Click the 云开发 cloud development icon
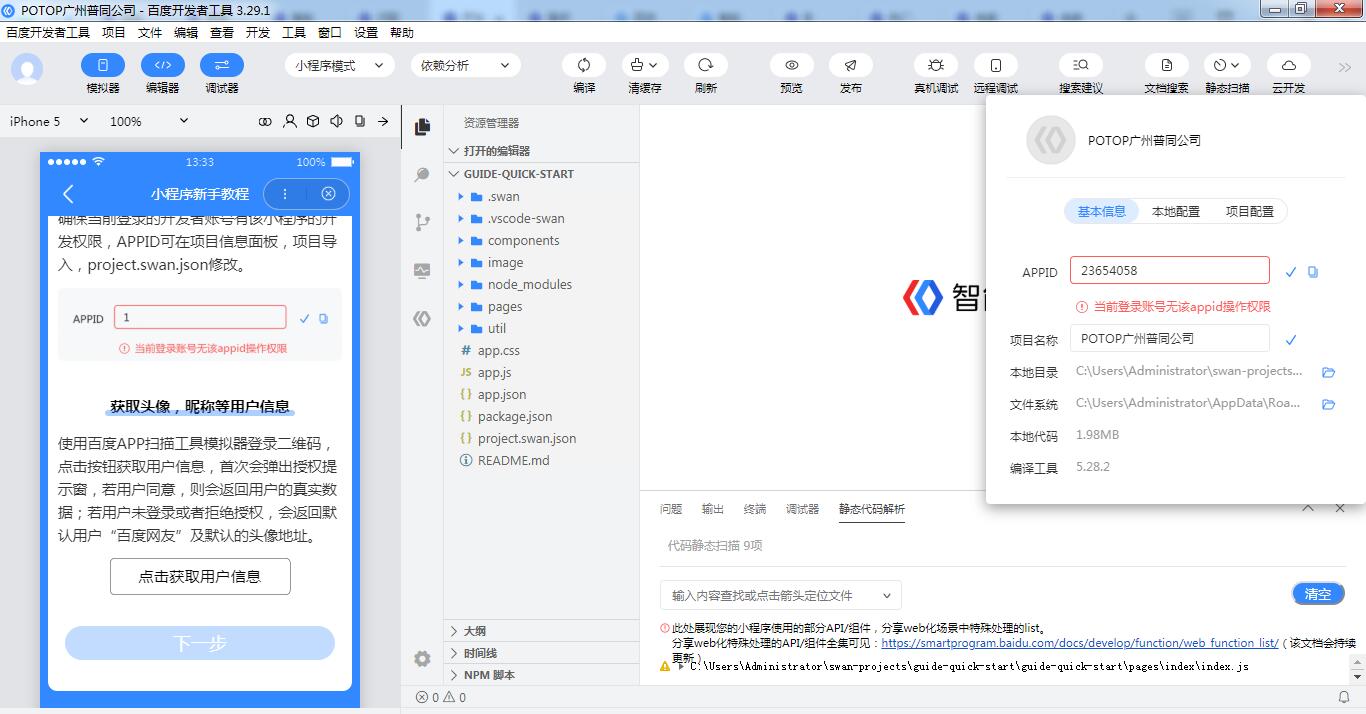Screen dimensions: 1366x714 pyautogui.click(x=1289, y=65)
